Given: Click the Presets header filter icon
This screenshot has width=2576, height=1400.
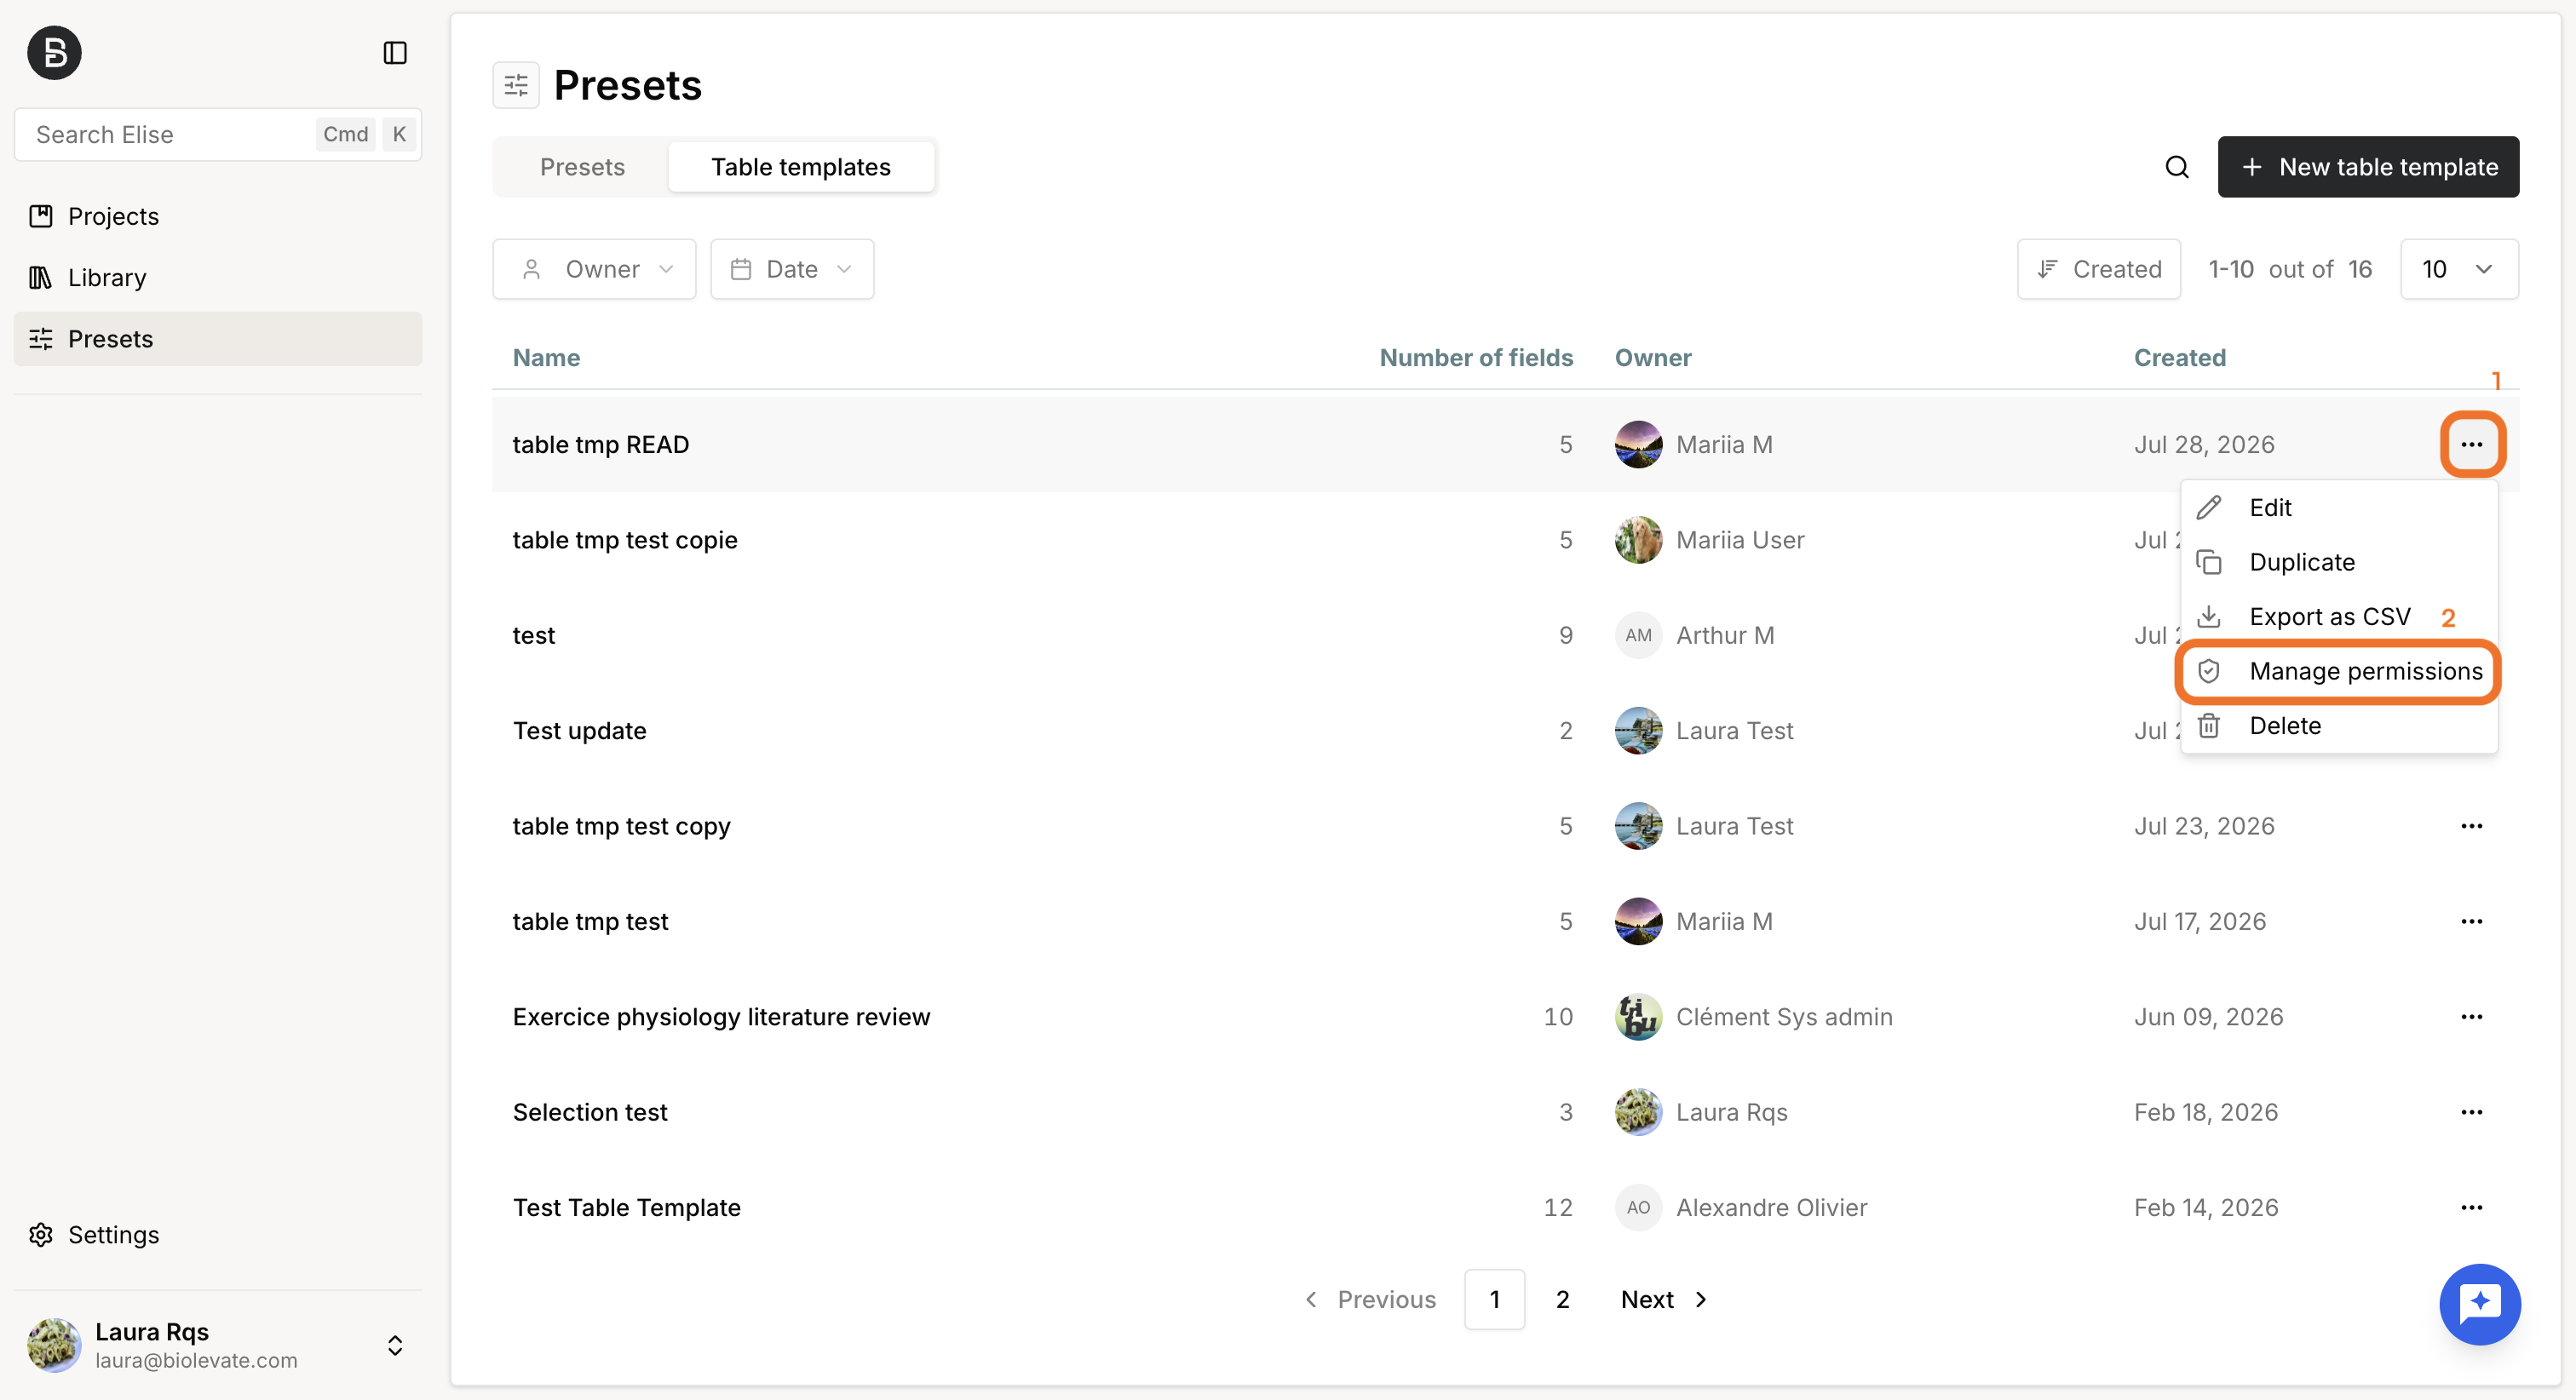Looking at the screenshot, I should click(x=516, y=86).
